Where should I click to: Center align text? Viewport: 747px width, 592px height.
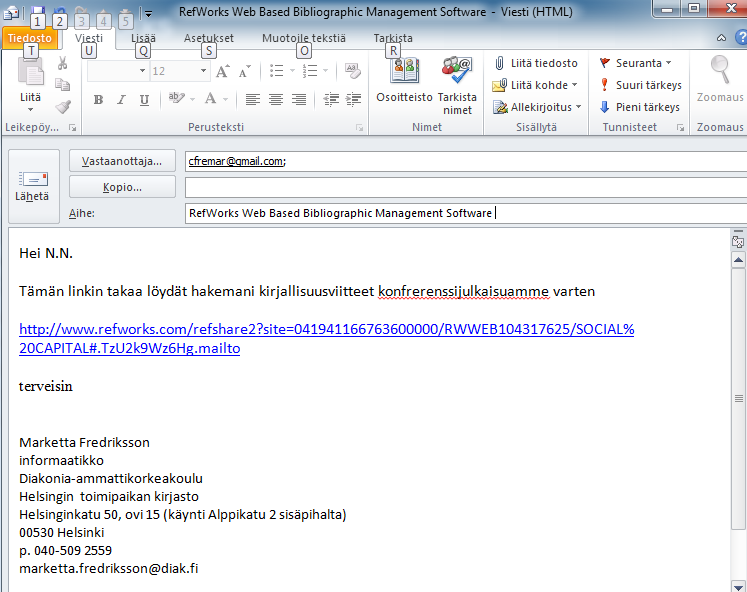[275, 99]
